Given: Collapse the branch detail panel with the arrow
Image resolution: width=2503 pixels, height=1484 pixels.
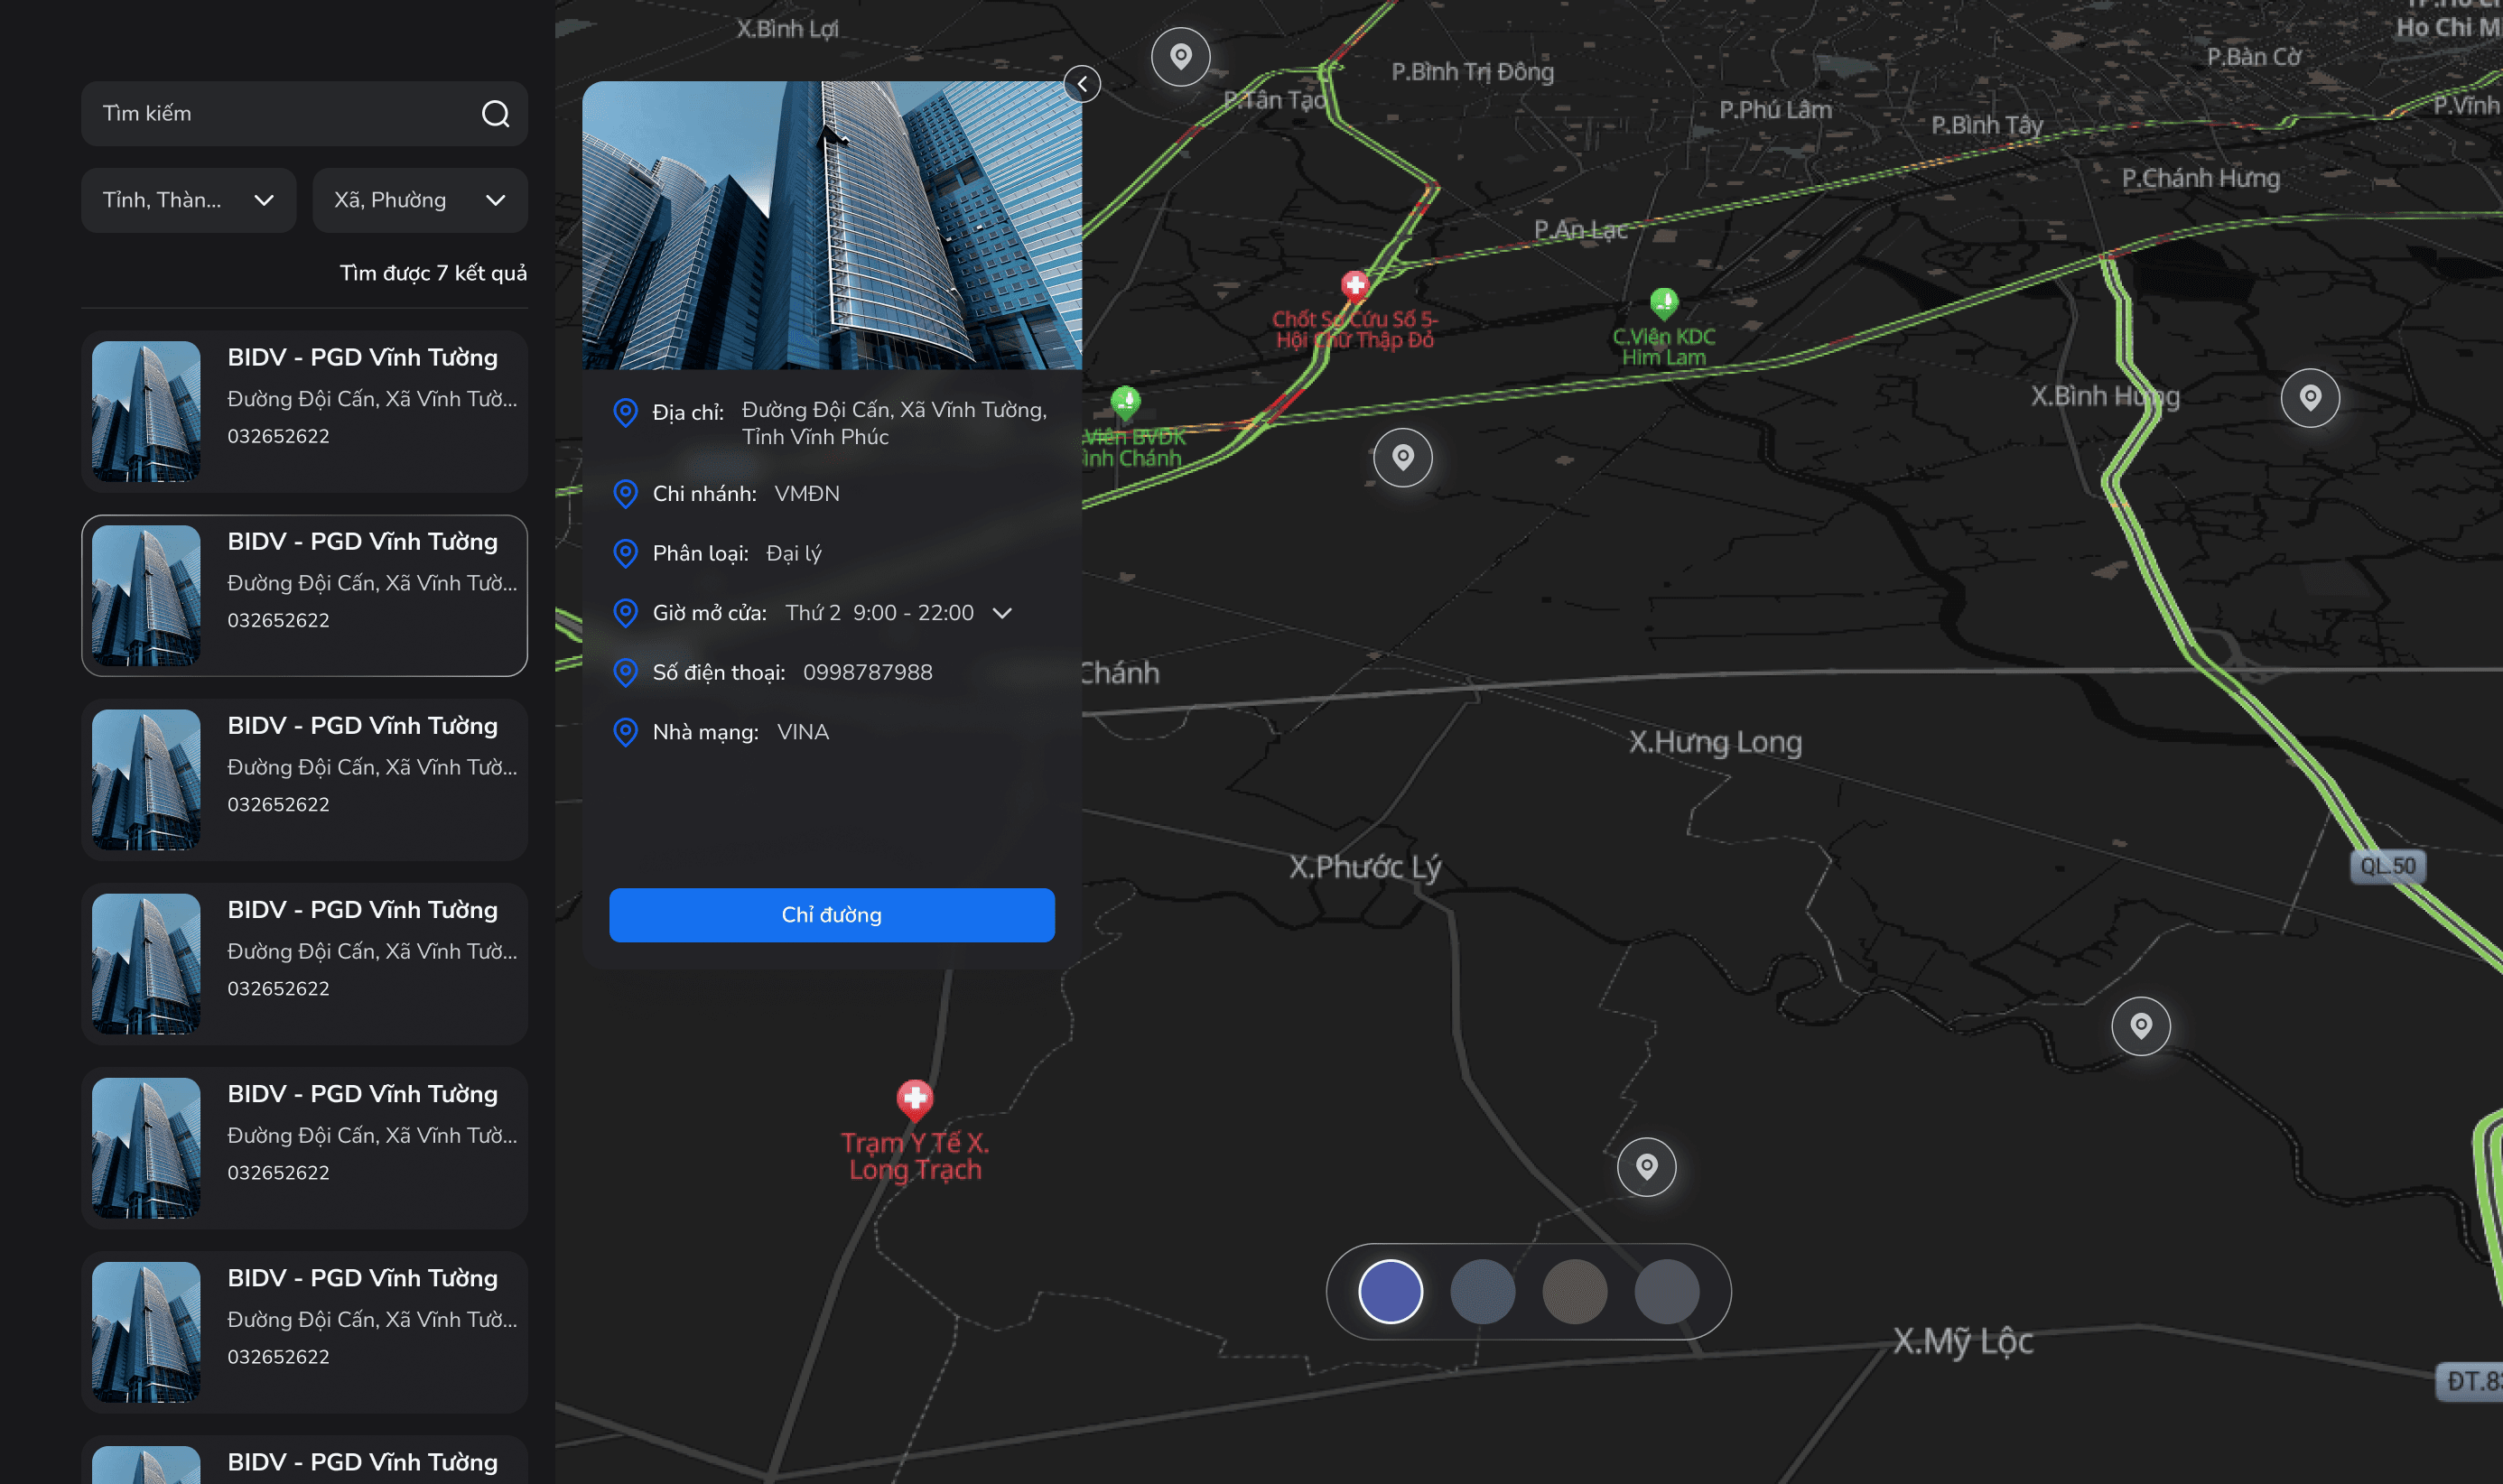Looking at the screenshot, I should pyautogui.click(x=1082, y=84).
